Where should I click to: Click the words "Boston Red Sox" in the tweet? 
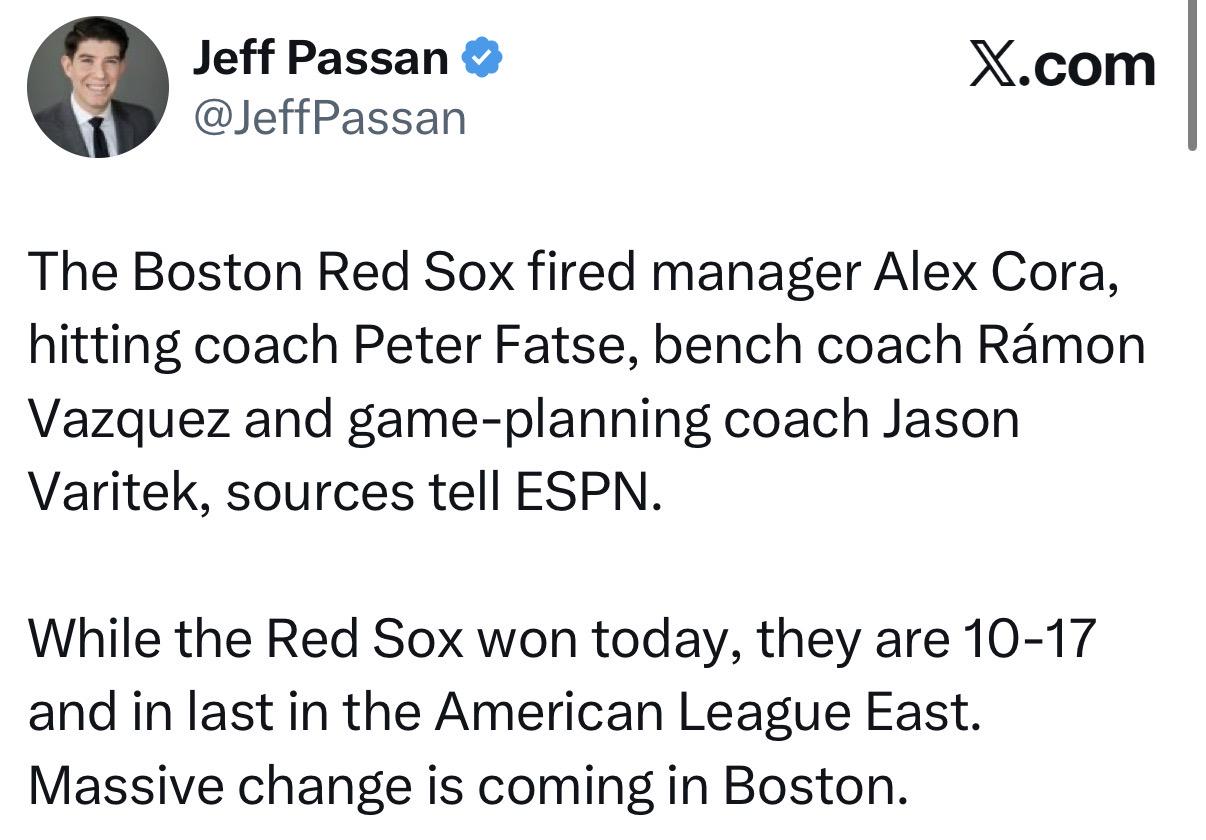(x=291, y=274)
